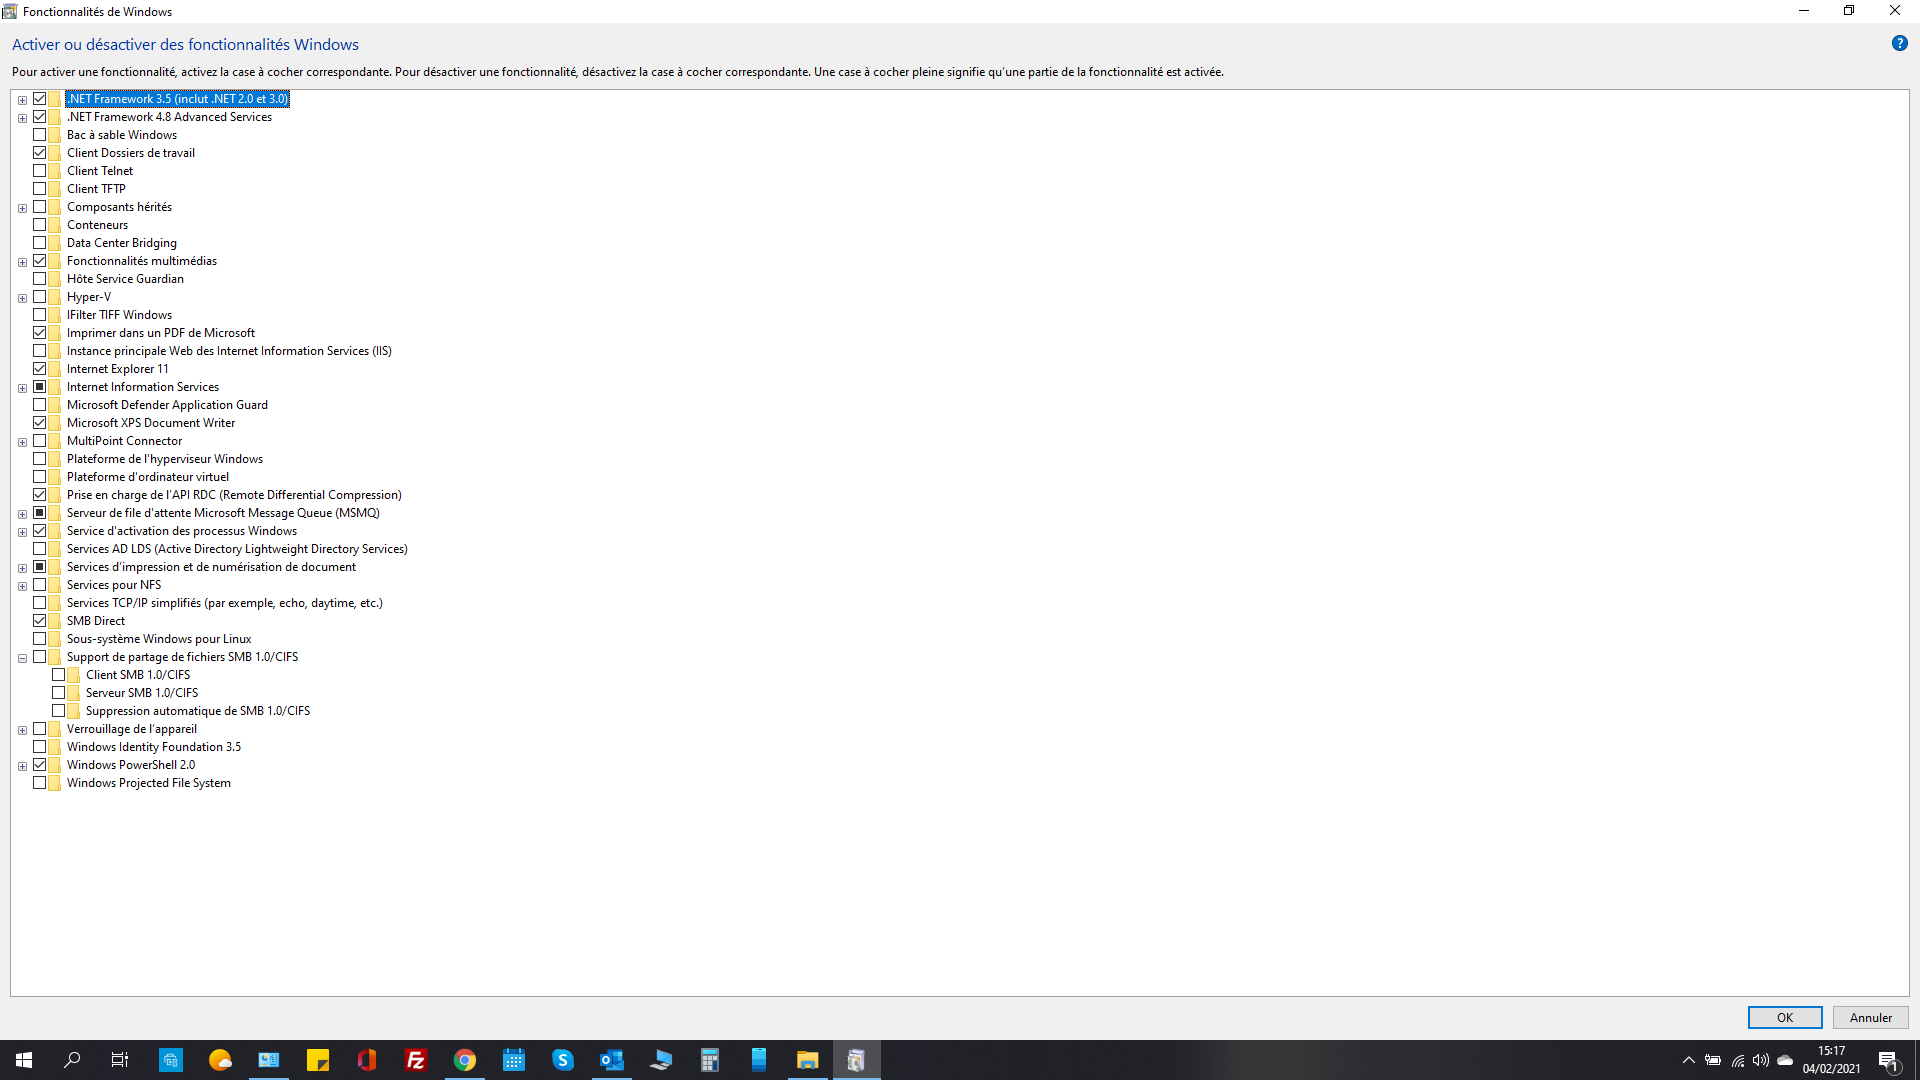Expand the Internet Information Services node
The height and width of the screenshot is (1080, 1920).
(22, 388)
